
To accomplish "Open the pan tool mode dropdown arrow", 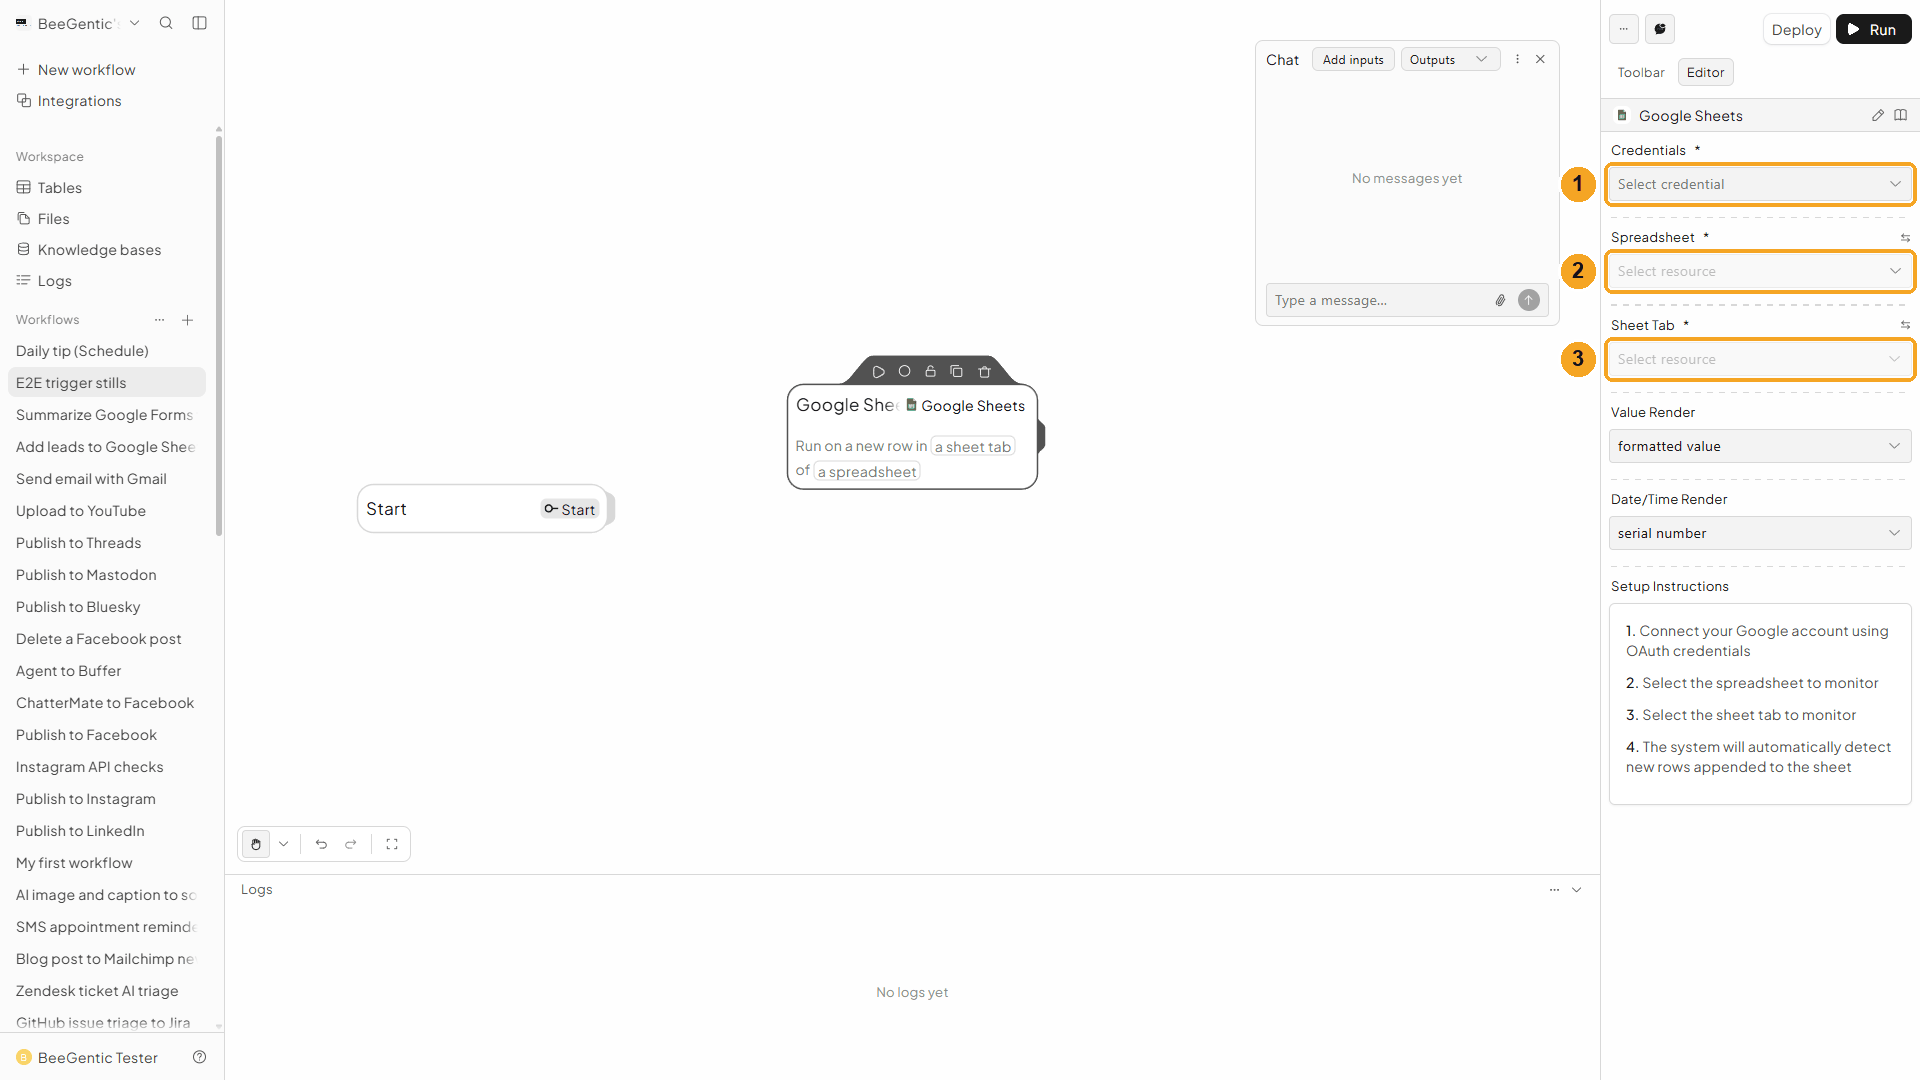I will (284, 844).
